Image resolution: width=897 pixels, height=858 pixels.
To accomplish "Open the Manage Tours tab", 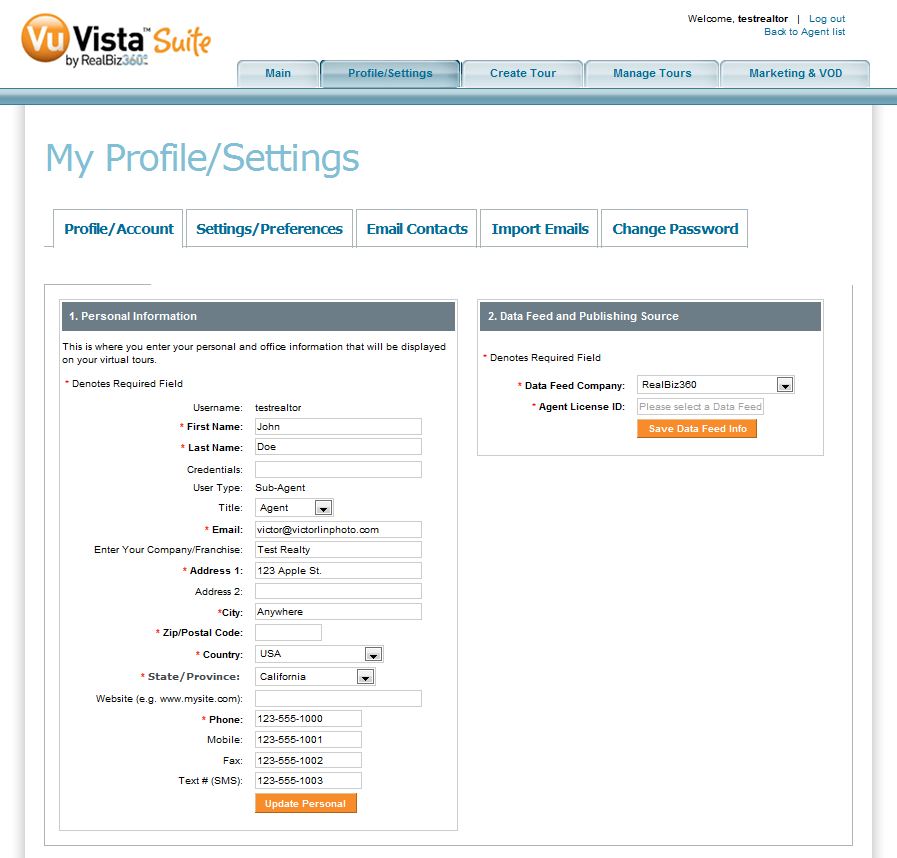I will (652, 73).
